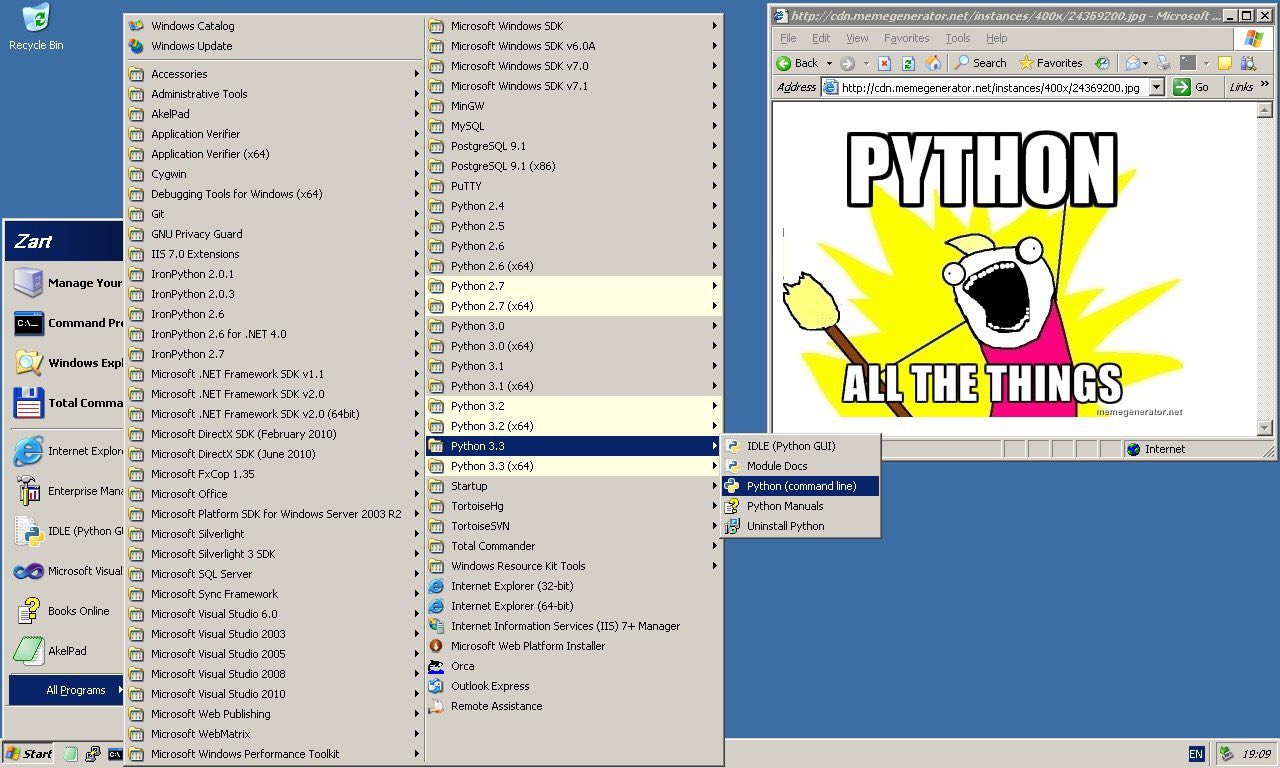Click Microsoft Web Platform Installer icon
The height and width of the screenshot is (768, 1280).
pyautogui.click(x=436, y=646)
